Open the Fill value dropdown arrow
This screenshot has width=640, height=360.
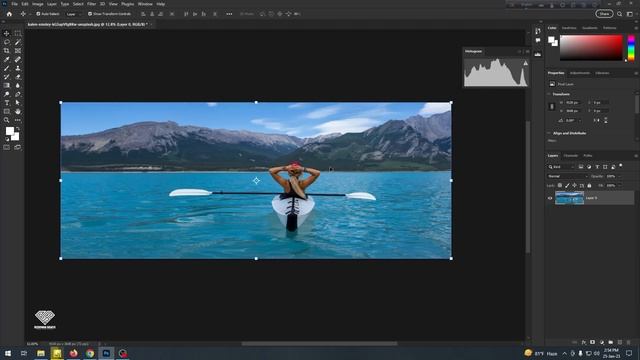tap(619, 185)
